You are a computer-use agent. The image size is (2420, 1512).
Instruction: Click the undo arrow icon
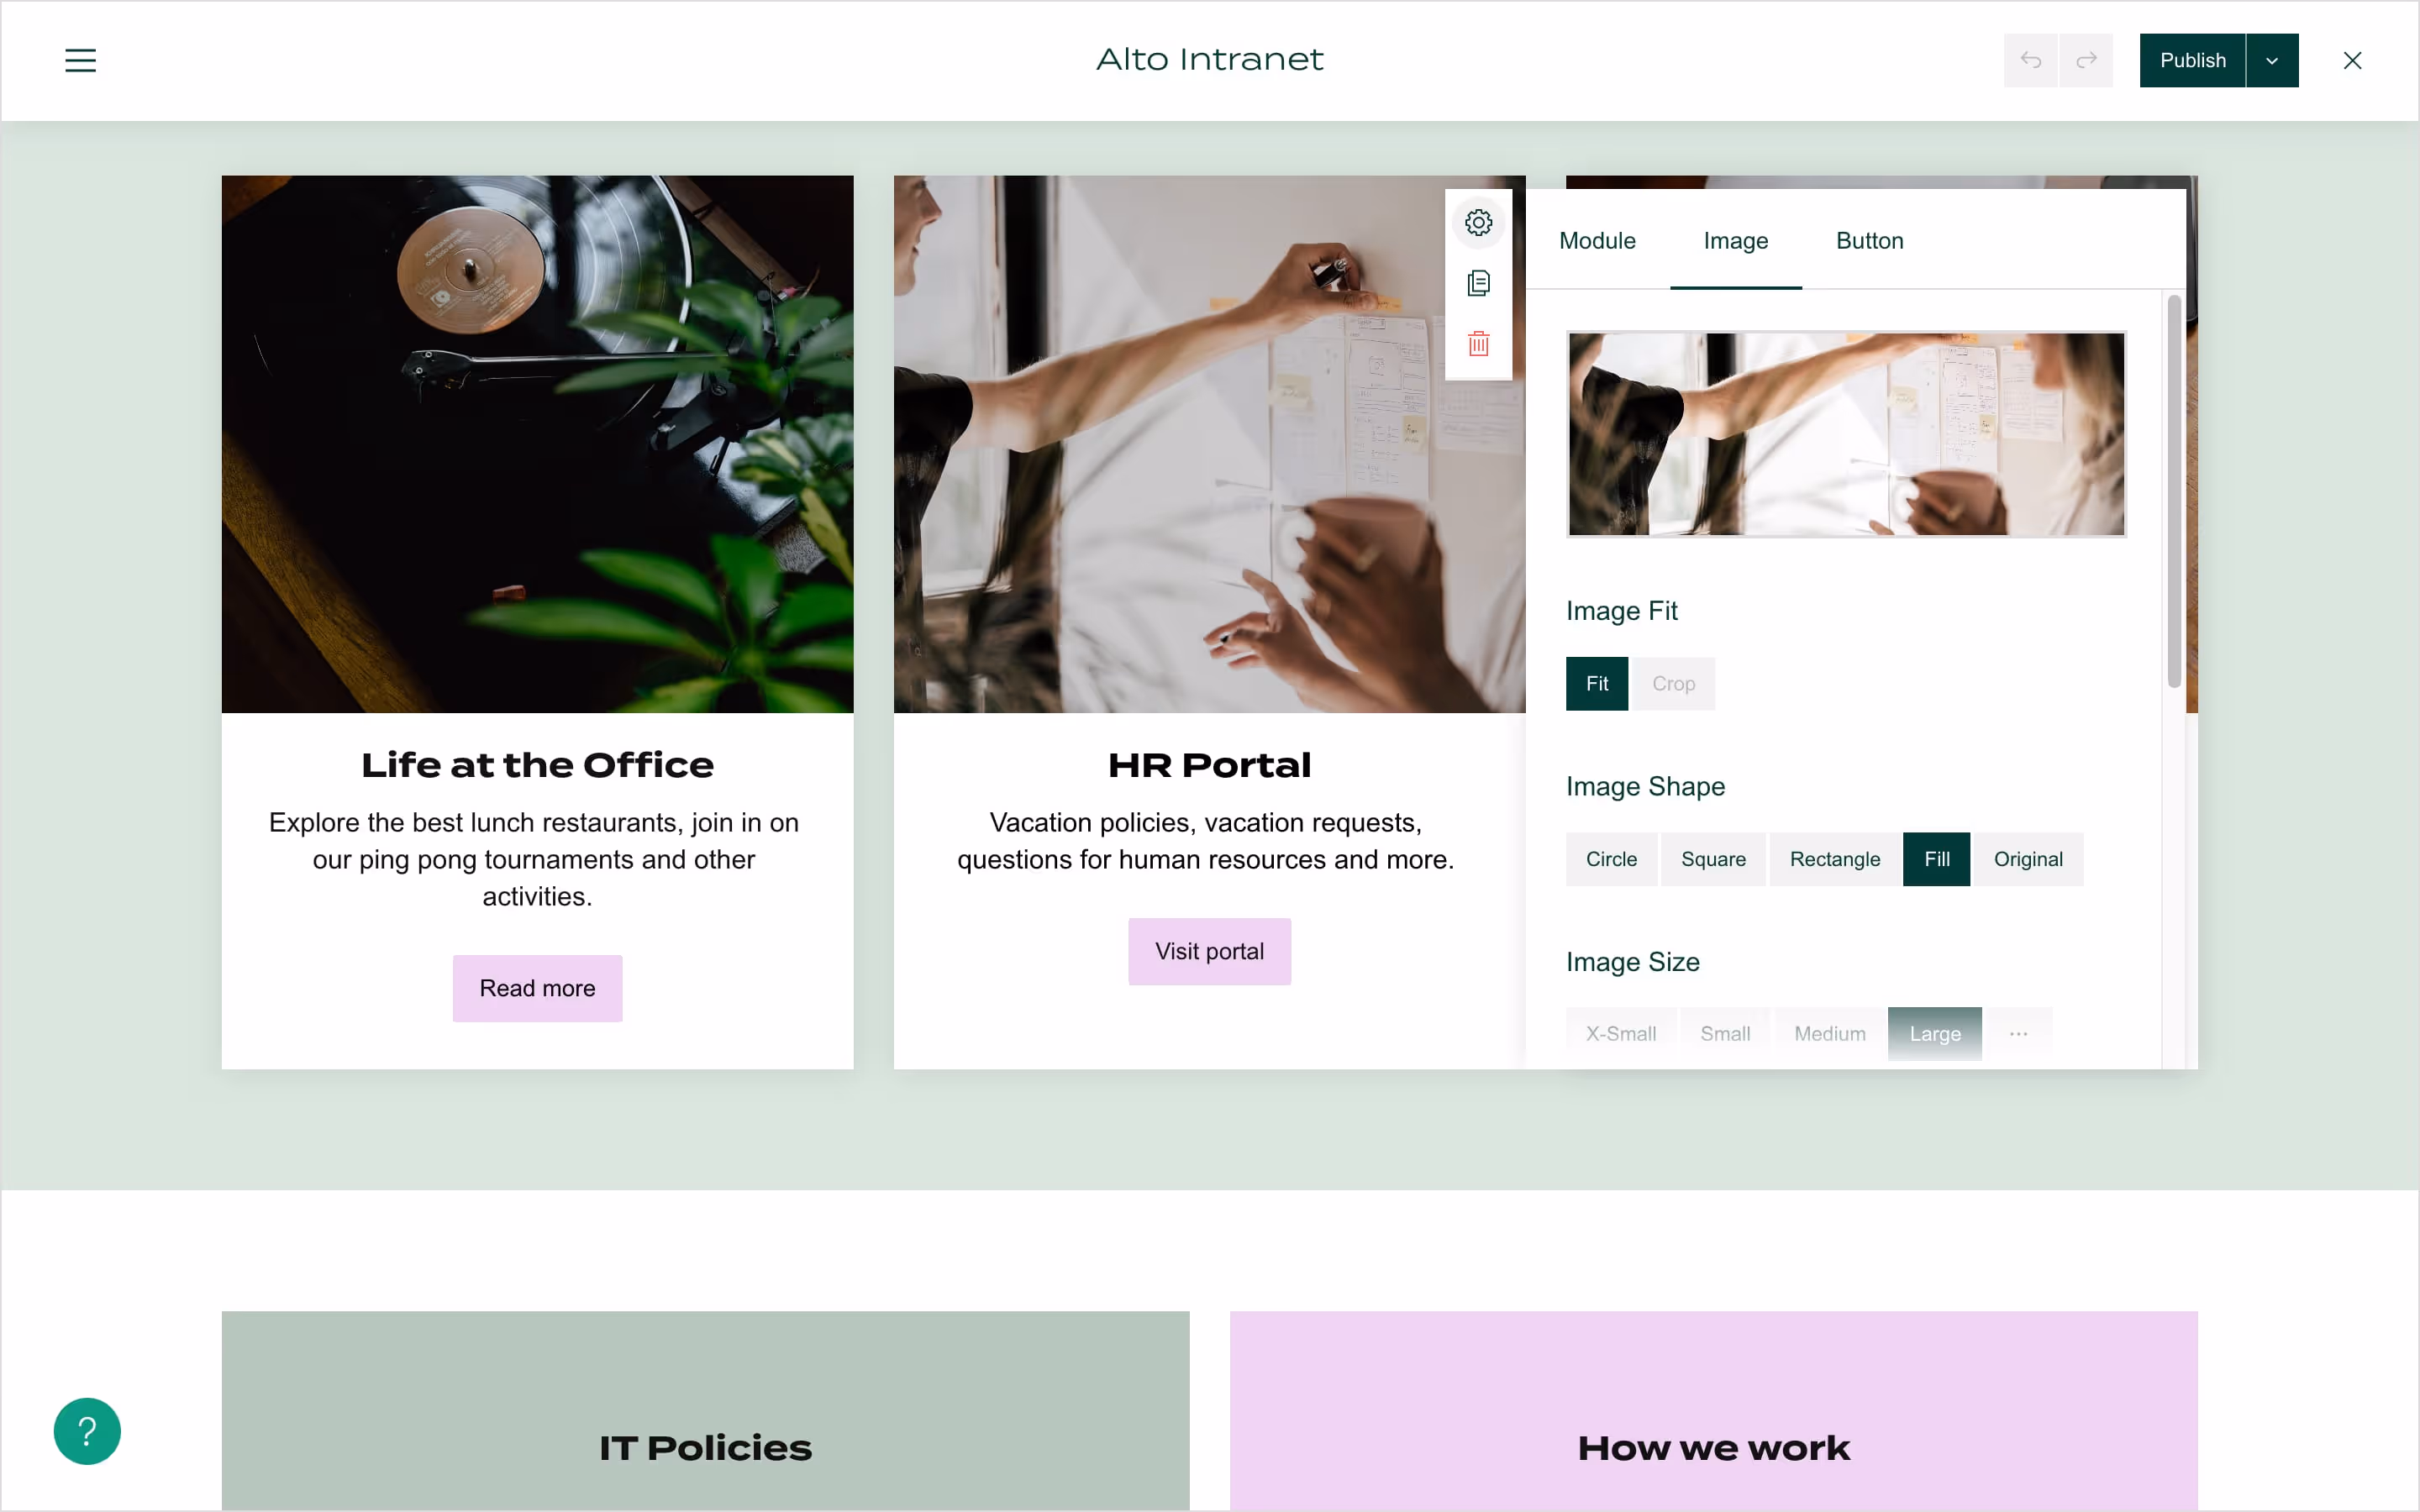point(2030,60)
